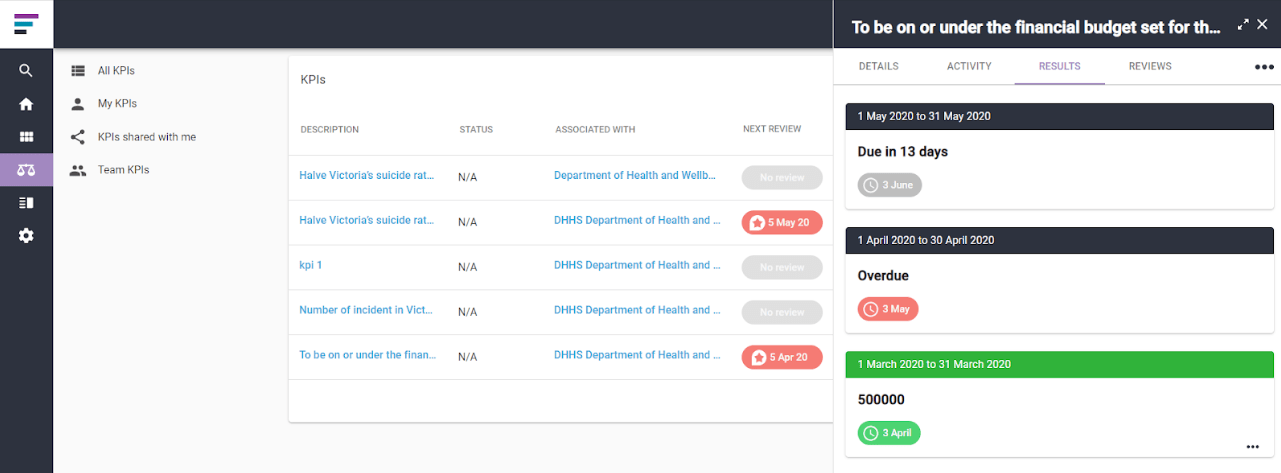1281x473 pixels.
Task: Click the Overdue result text
Action: 883,276
